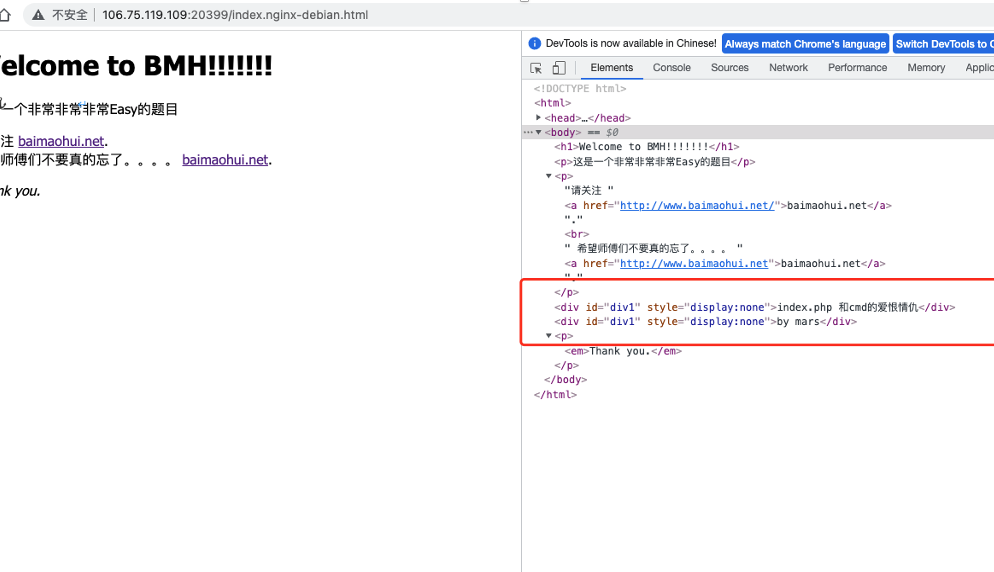
Task: Click the DevTools info icon
Action: (534, 43)
